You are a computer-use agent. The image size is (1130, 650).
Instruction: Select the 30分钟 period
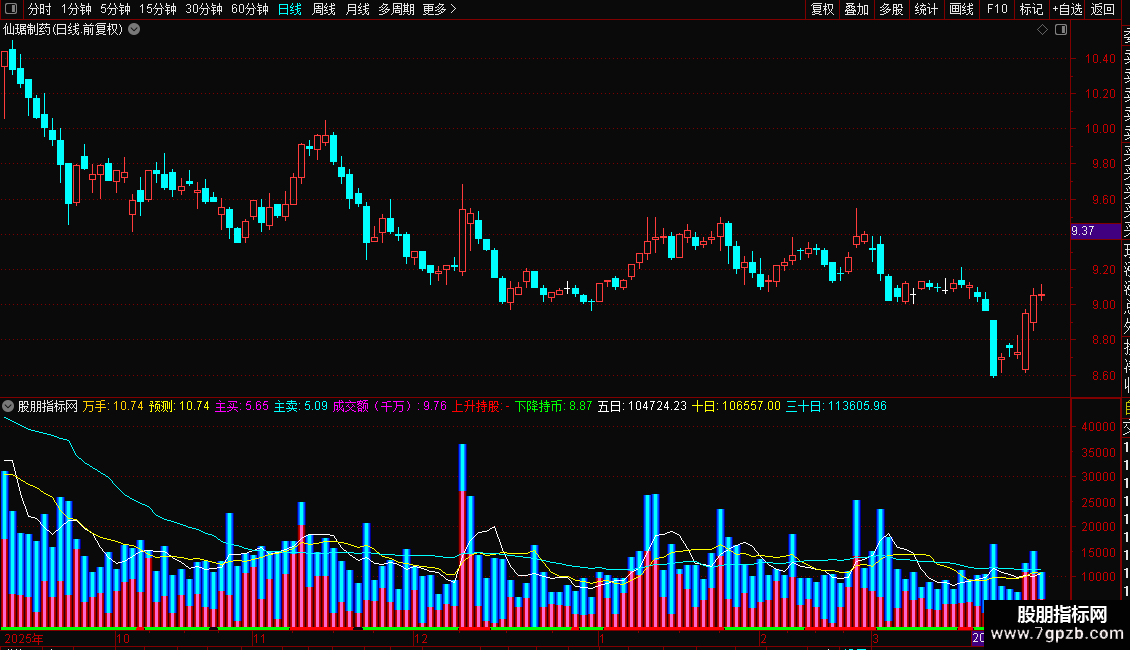[x=204, y=9]
